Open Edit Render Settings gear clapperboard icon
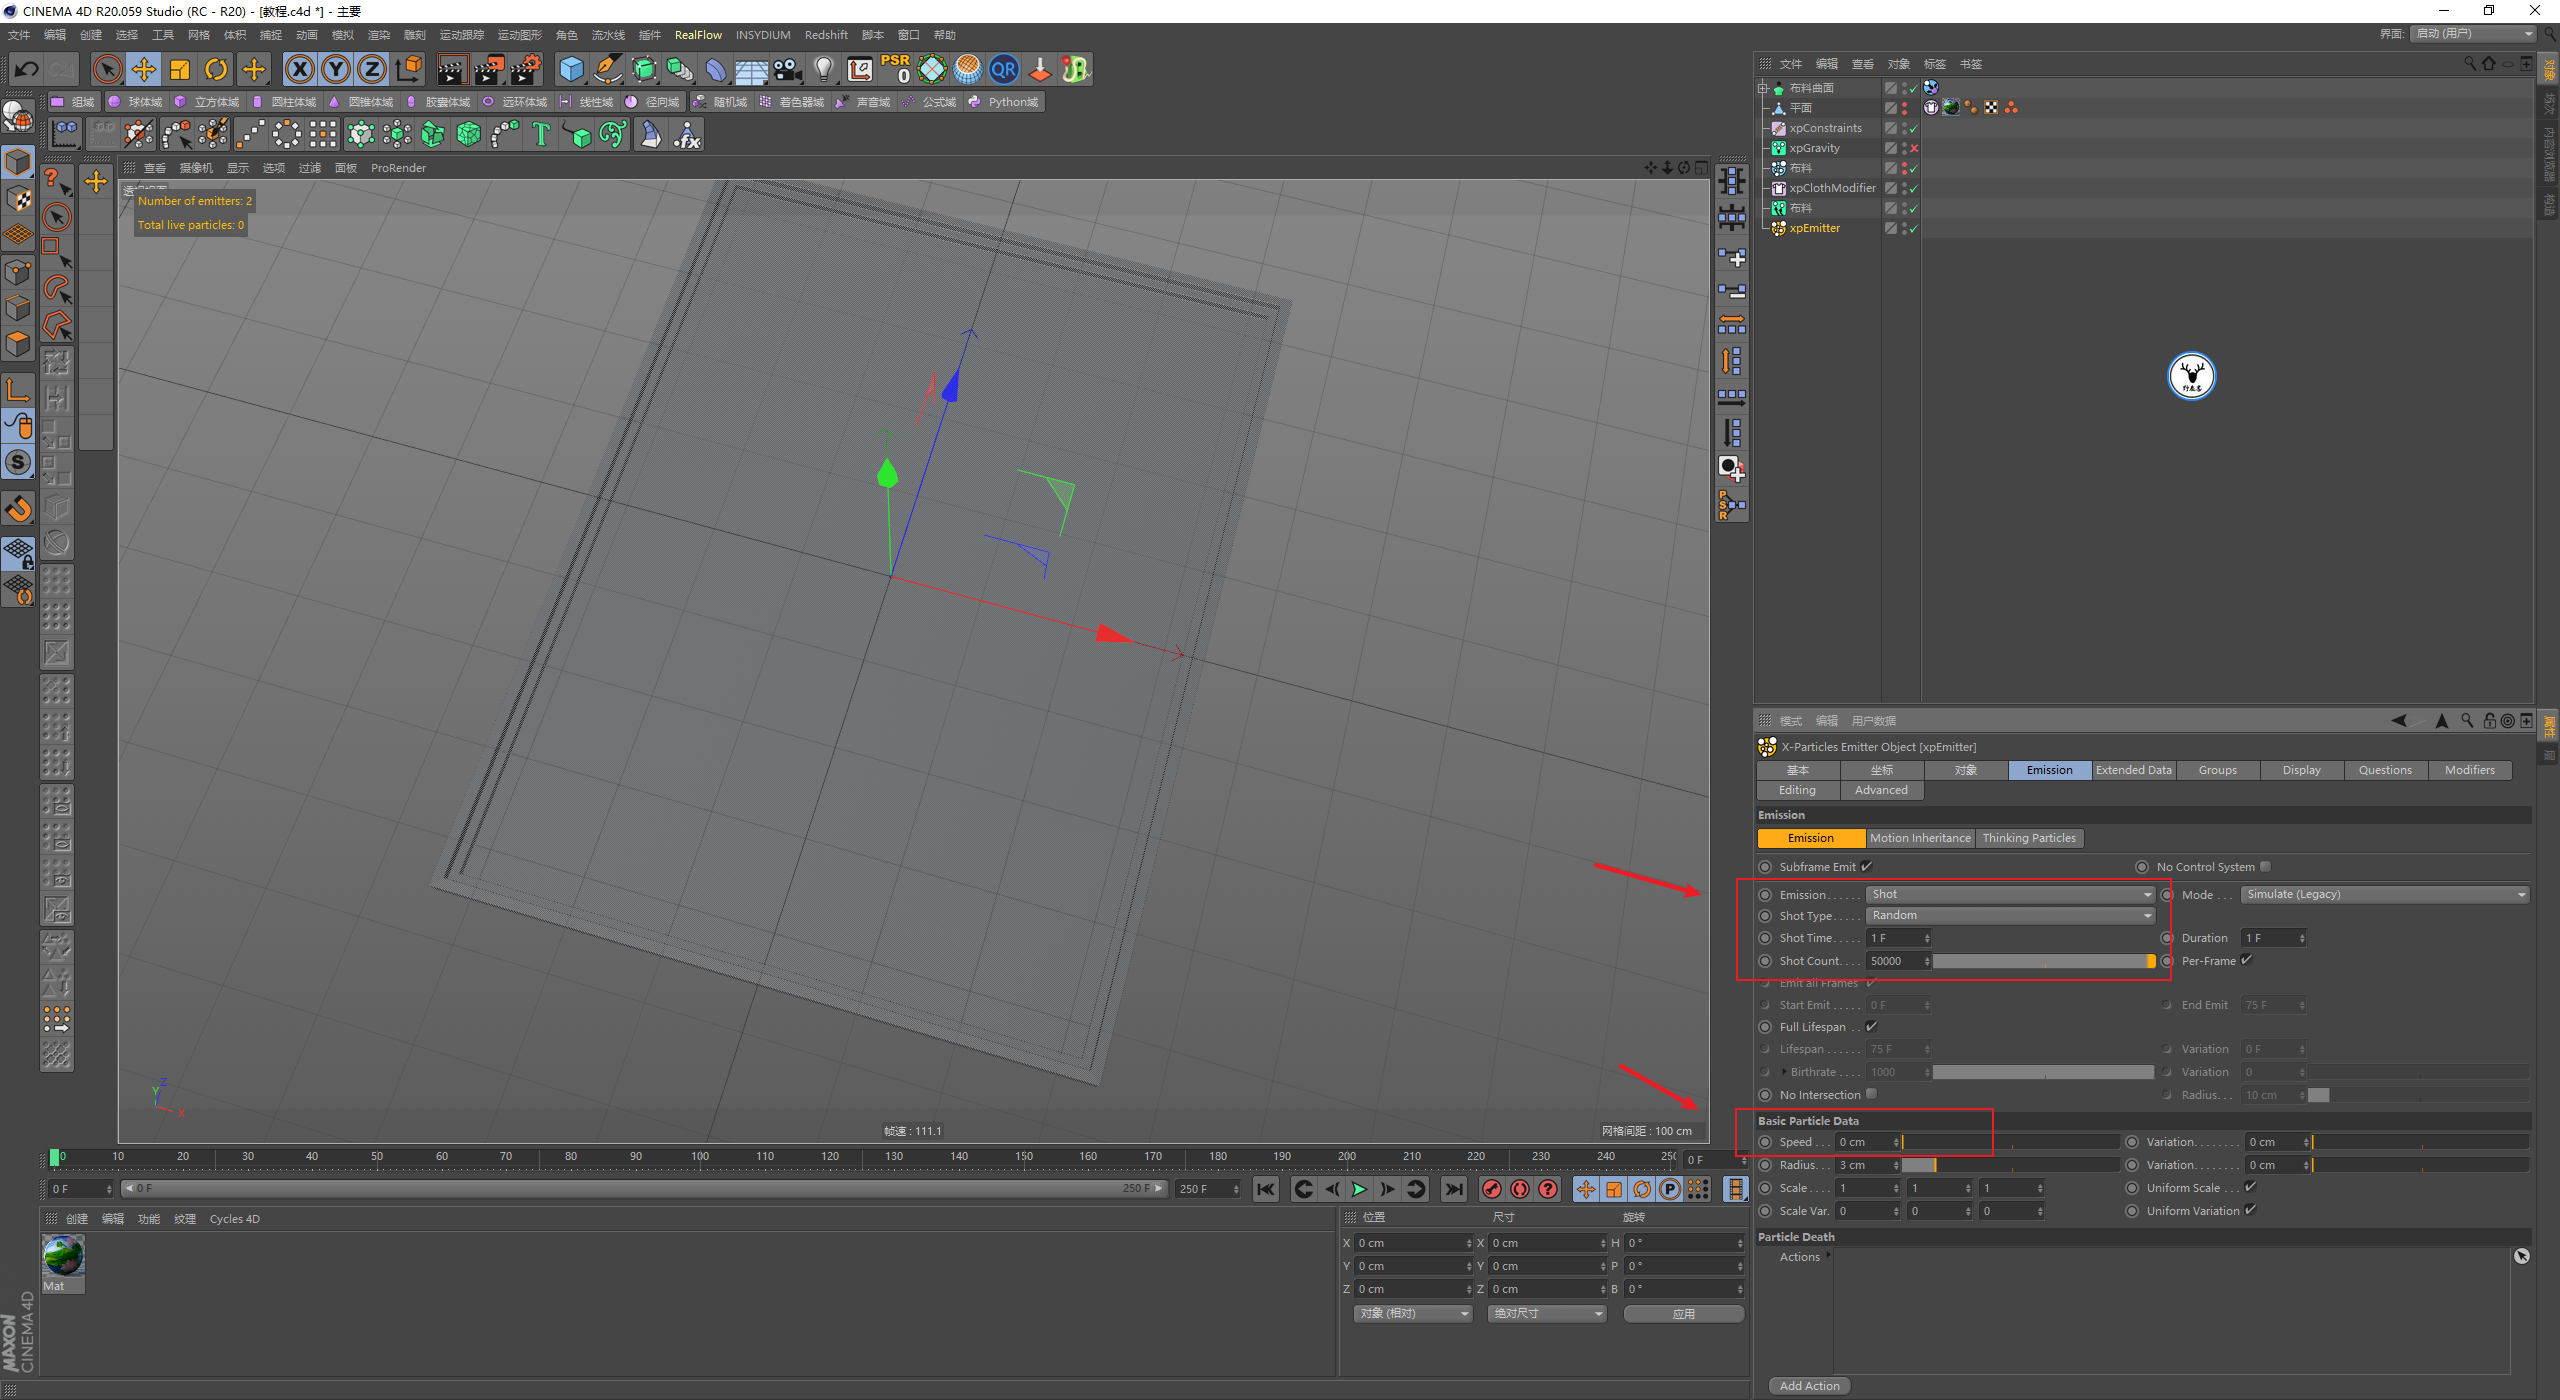This screenshot has height=1400, width=2560. click(525, 69)
